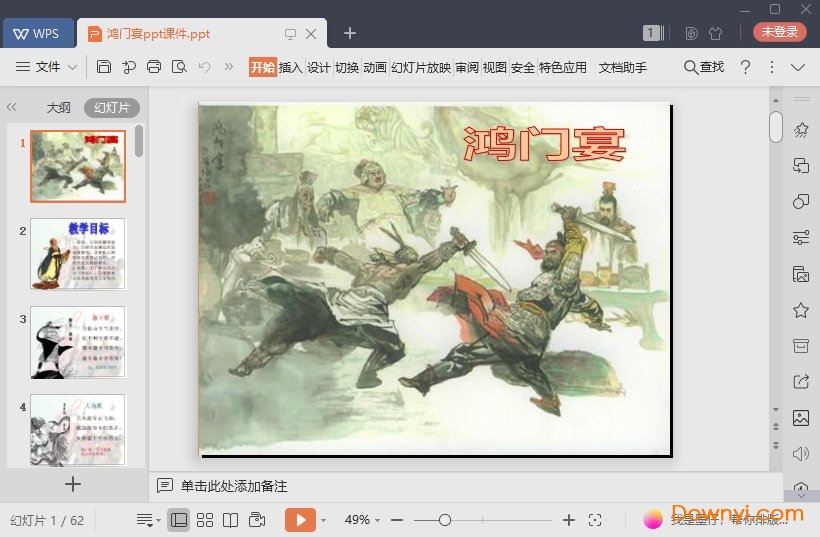Click the window count badge icon
Viewport: 820px width, 537px height.
point(653,33)
